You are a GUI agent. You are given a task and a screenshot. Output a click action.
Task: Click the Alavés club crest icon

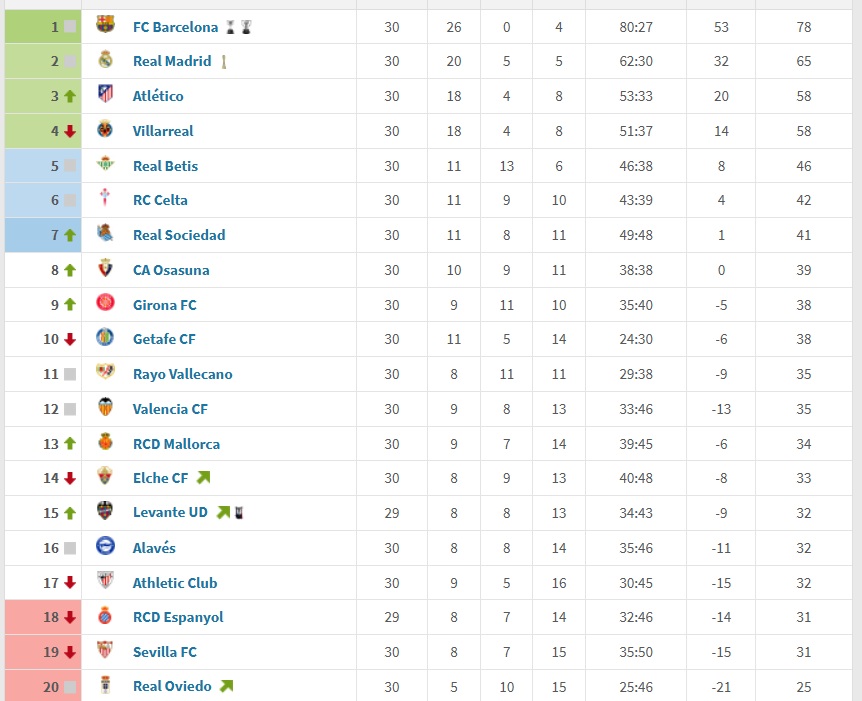tap(105, 548)
